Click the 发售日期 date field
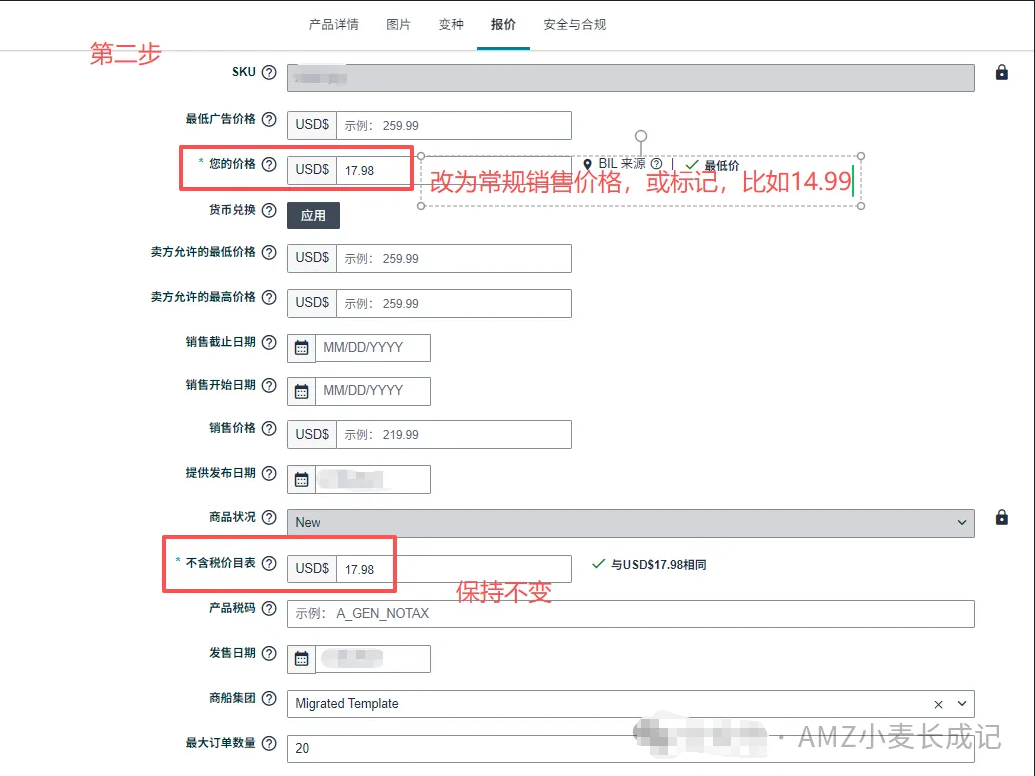This screenshot has width=1035, height=776. (373, 659)
